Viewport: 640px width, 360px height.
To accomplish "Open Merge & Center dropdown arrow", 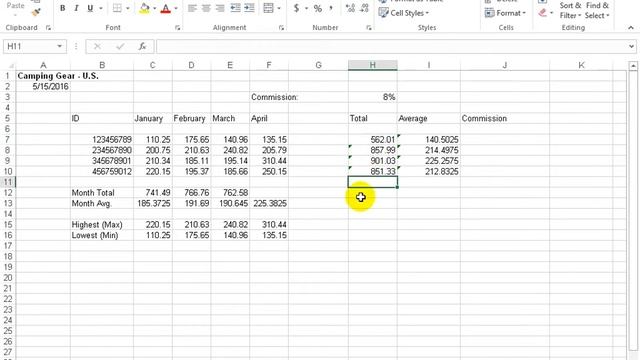I will [x=279, y=8].
